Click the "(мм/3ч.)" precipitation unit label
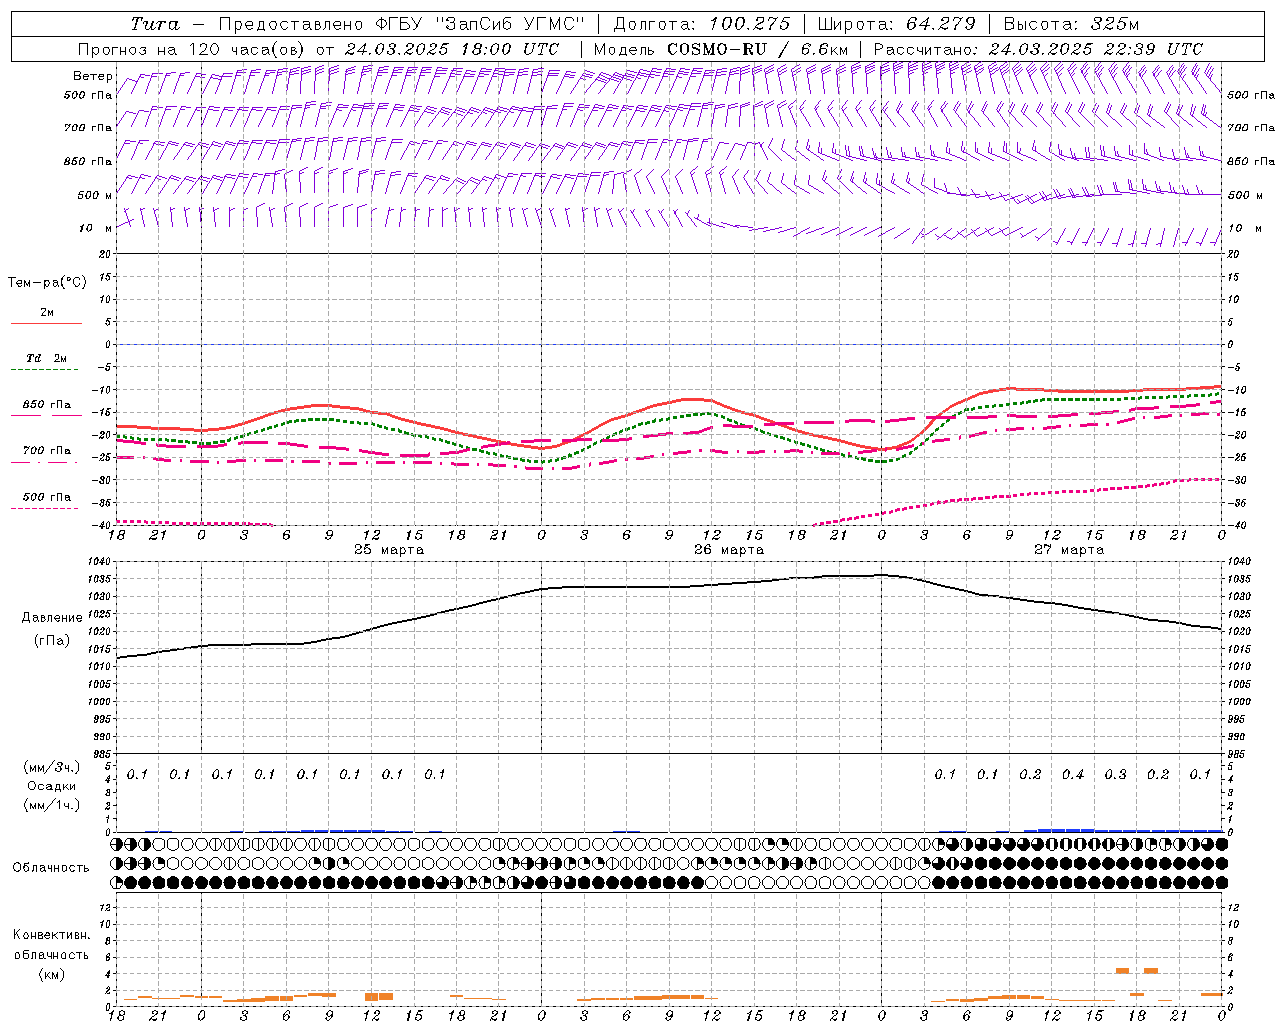Viewport: 1280px width, 1024px height. [x=52, y=767]
